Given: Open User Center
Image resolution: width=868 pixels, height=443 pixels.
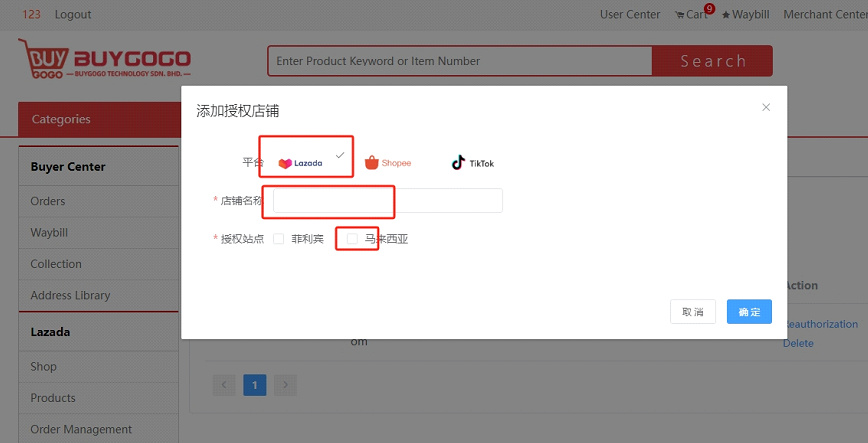Looking at the screenshot, I should [630, 14].
